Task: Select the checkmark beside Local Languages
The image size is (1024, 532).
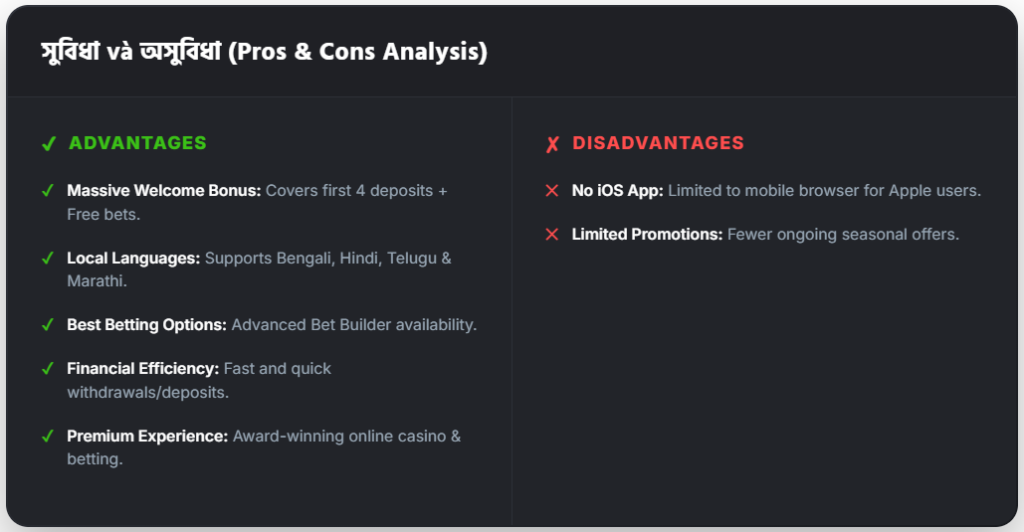Action: click(x=48, y=258)
